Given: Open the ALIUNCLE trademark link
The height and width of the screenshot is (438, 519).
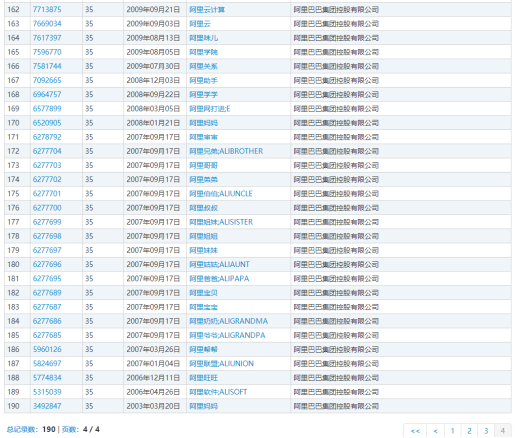Looking at the screenshot, I should point(221,194).
